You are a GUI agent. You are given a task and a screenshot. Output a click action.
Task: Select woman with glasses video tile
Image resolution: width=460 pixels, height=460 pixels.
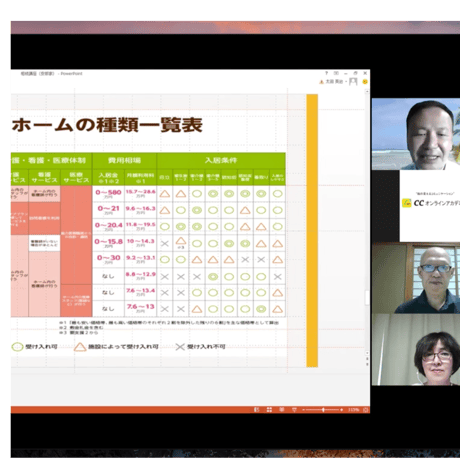click(416, 350)
